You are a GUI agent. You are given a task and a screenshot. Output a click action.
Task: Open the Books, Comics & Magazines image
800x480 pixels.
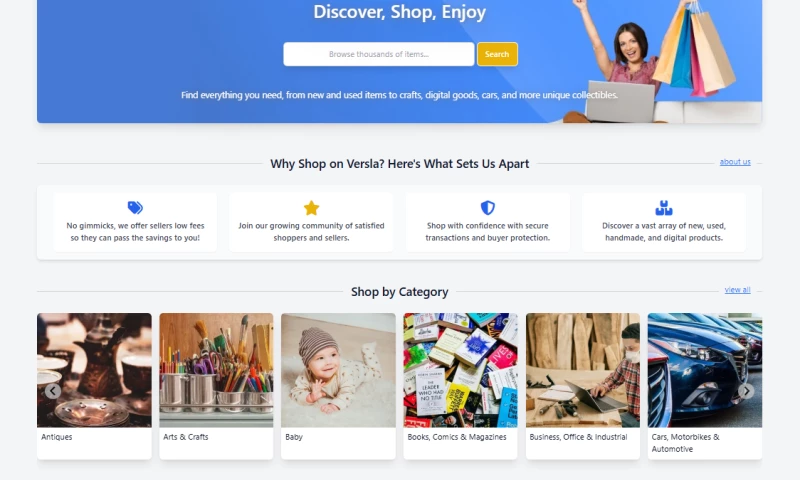pos(460,370)
